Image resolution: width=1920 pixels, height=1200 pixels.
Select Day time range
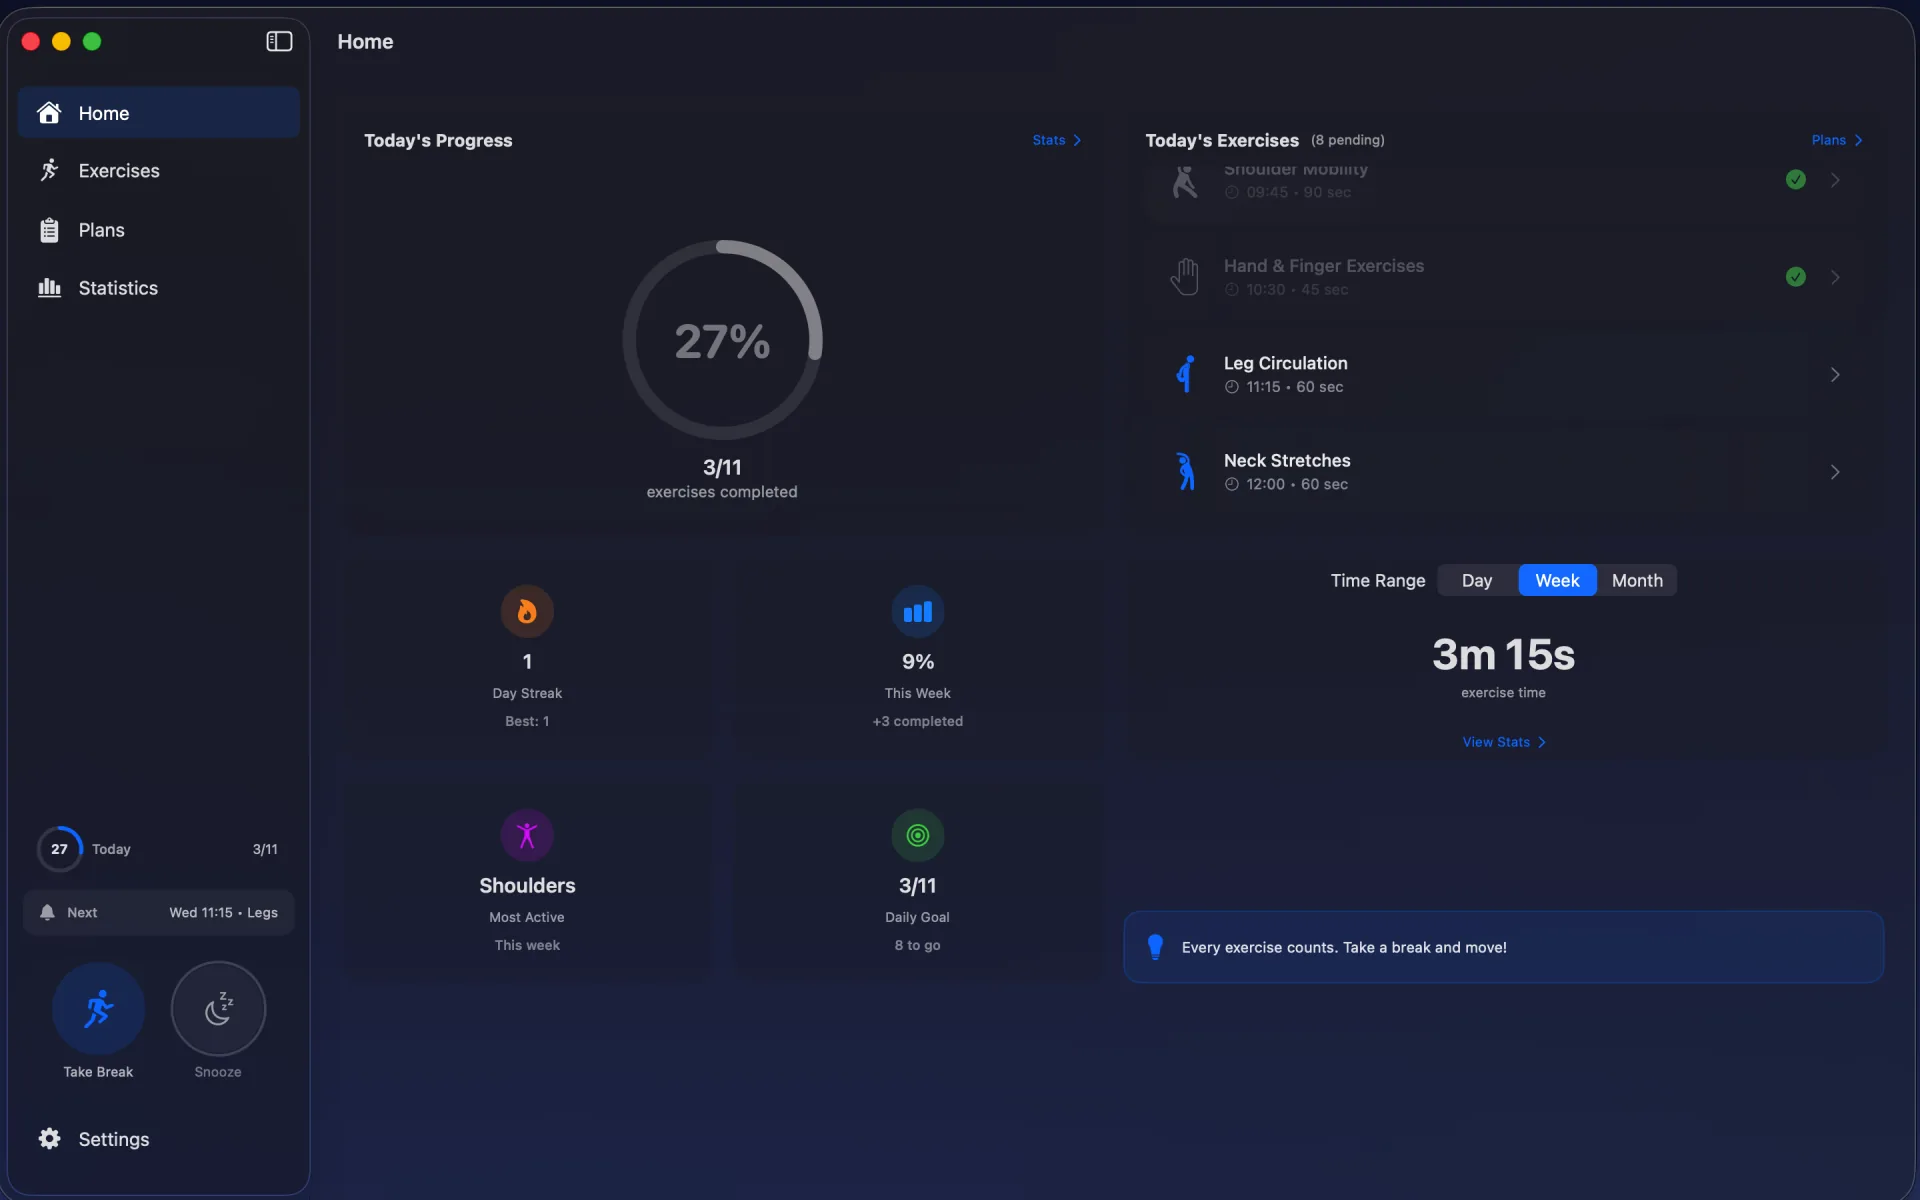point(1476,580)
